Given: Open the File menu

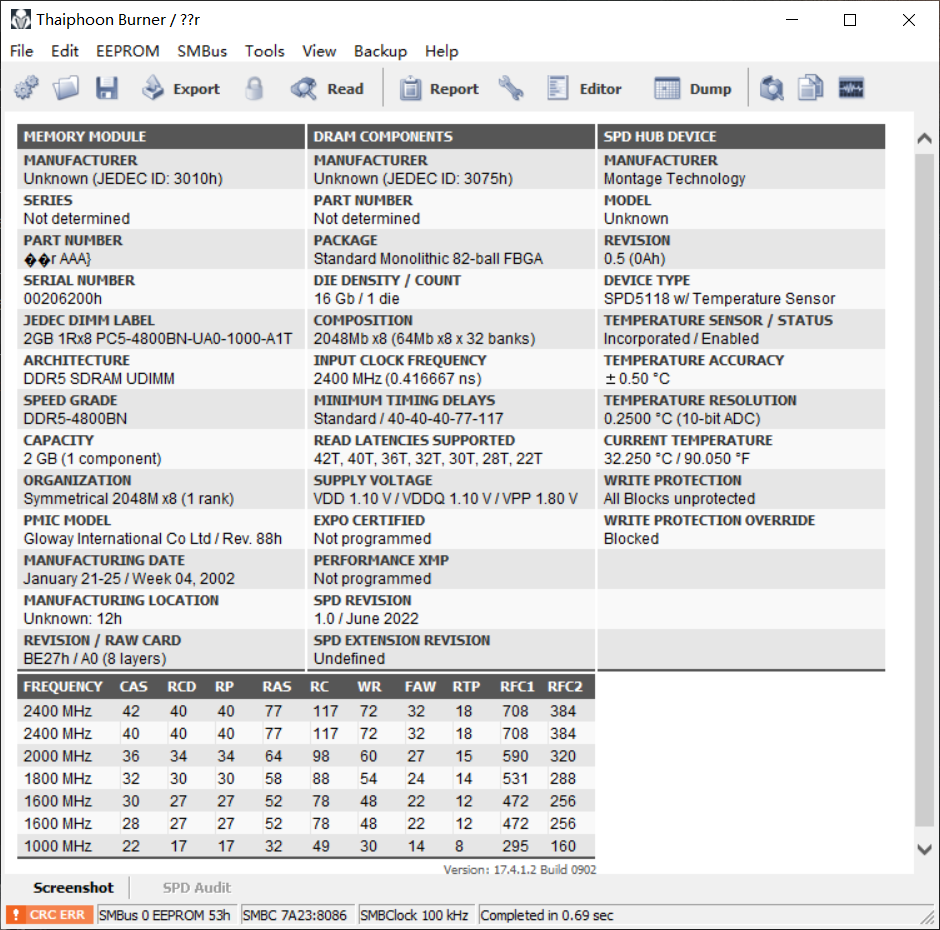Looking at the screenshot, I should pyautogui.click(x=22, y=51).
